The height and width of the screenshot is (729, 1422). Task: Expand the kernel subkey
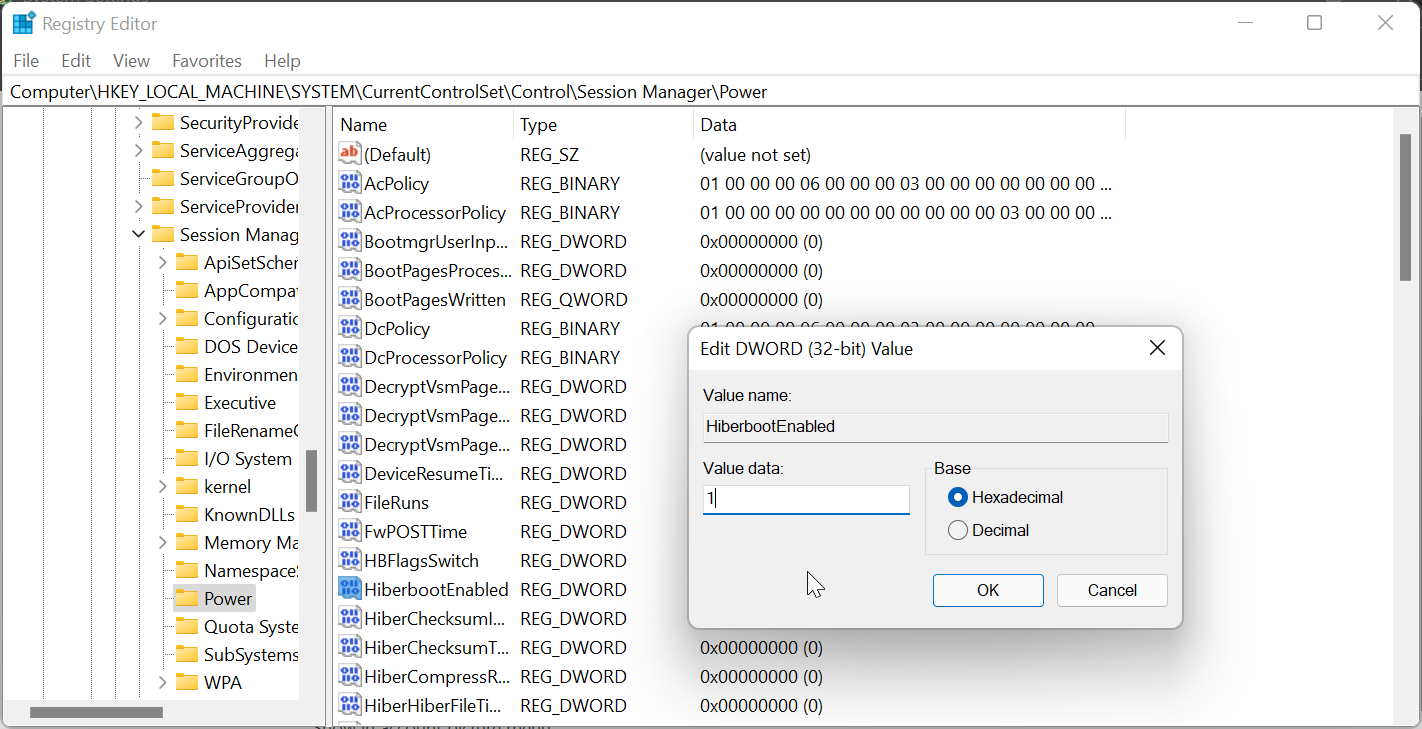[x=163, y=486]
